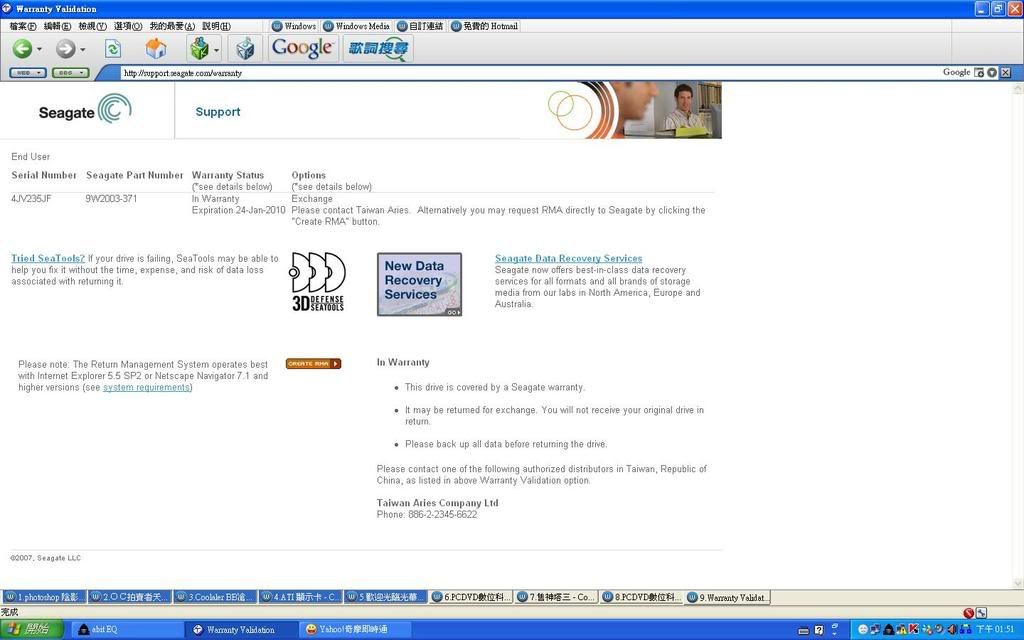The image size is (1024, 640).
Task: Open the 檢視(V) menu
Action: 92,26
